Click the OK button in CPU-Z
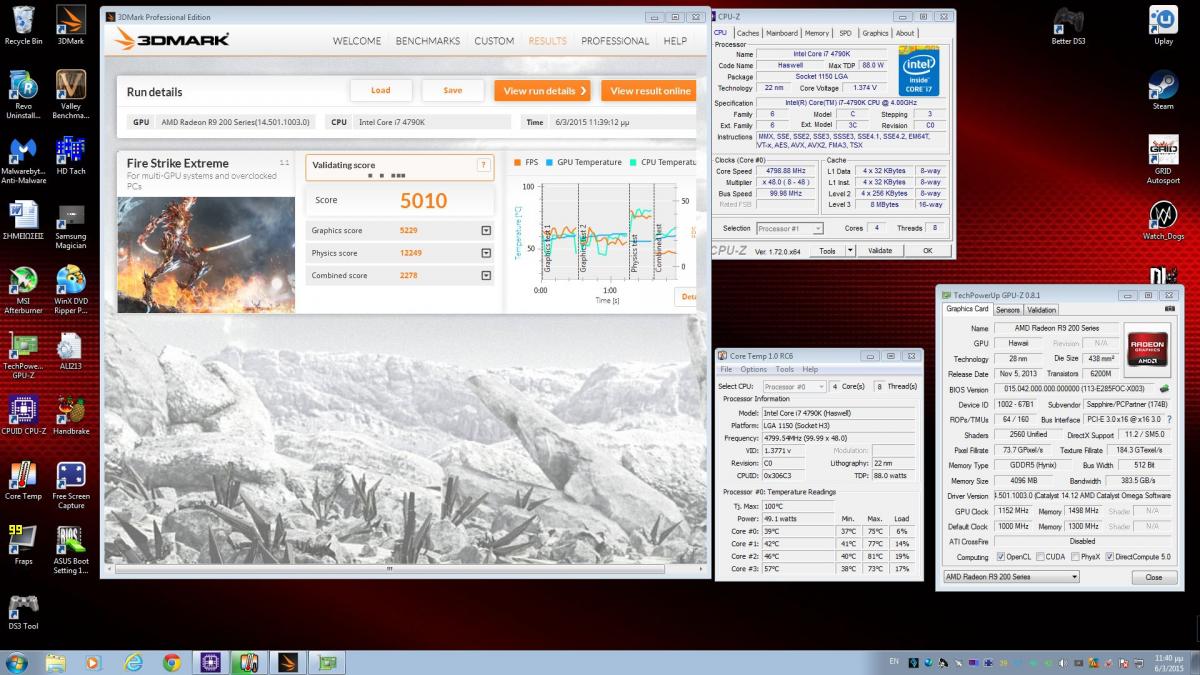Screen dimensions: 1200x675 (927, 251)
